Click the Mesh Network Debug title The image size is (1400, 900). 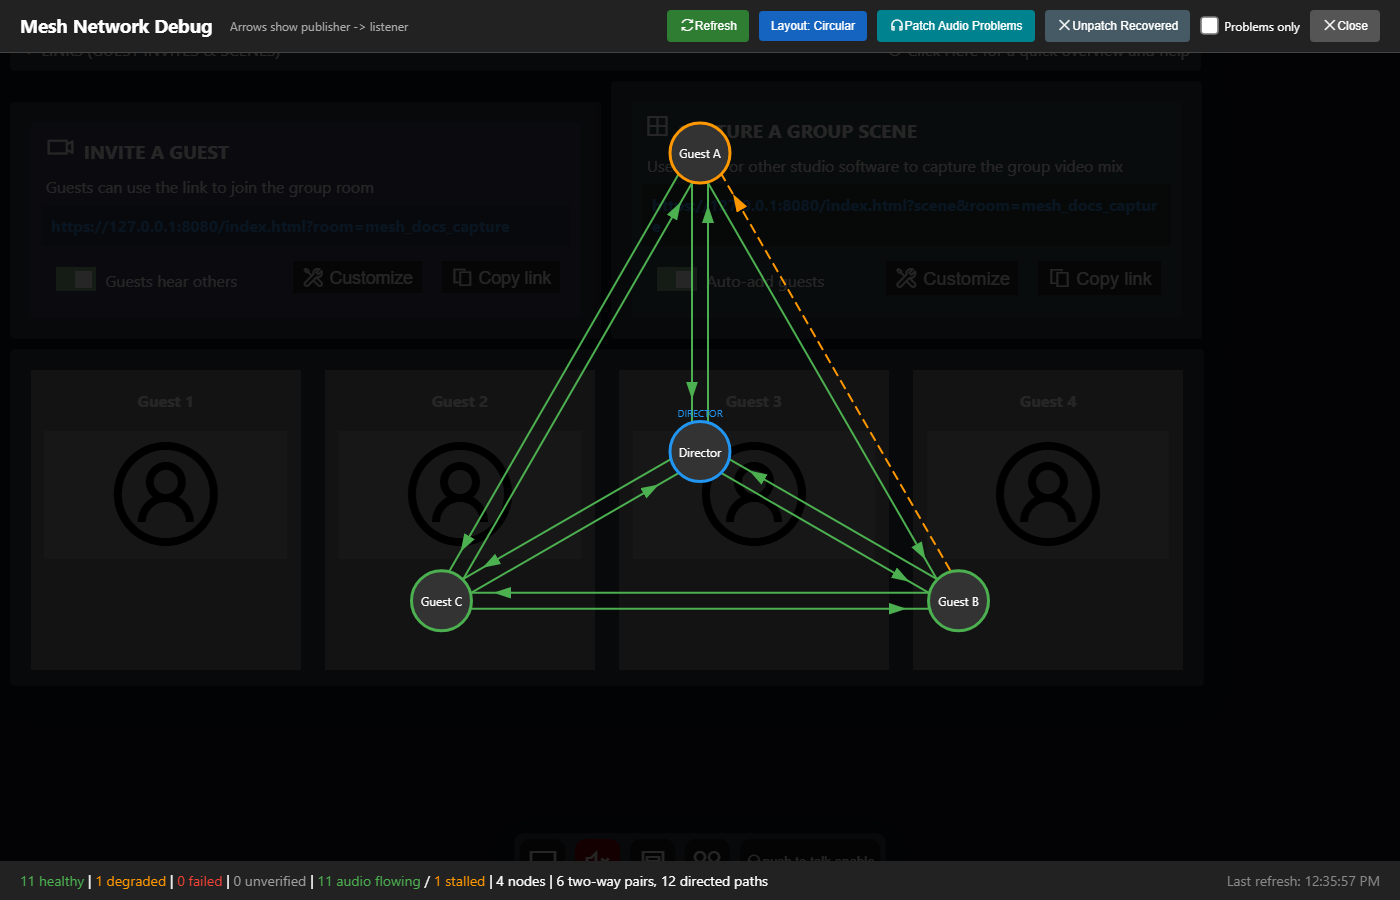(x=116, y=26)
